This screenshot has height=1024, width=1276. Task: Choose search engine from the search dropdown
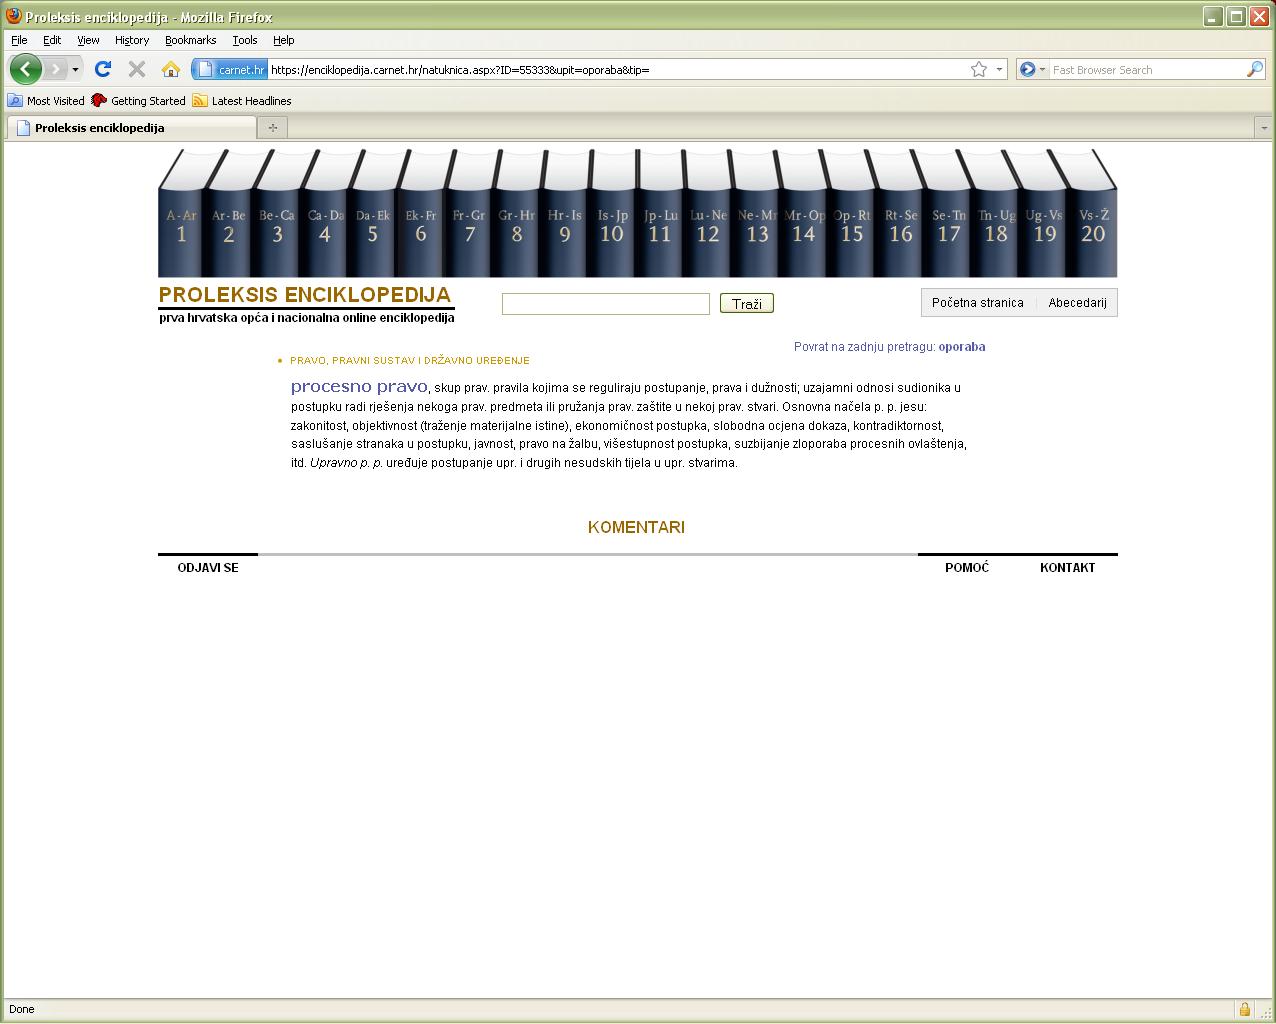coord(1032,69)
